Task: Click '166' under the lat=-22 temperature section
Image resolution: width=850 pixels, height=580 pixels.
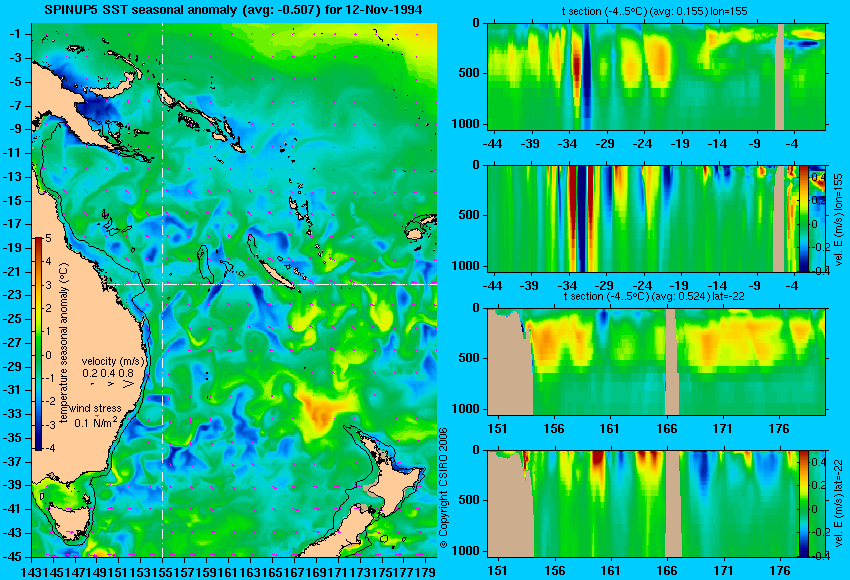Action: (x=666, y=429)
